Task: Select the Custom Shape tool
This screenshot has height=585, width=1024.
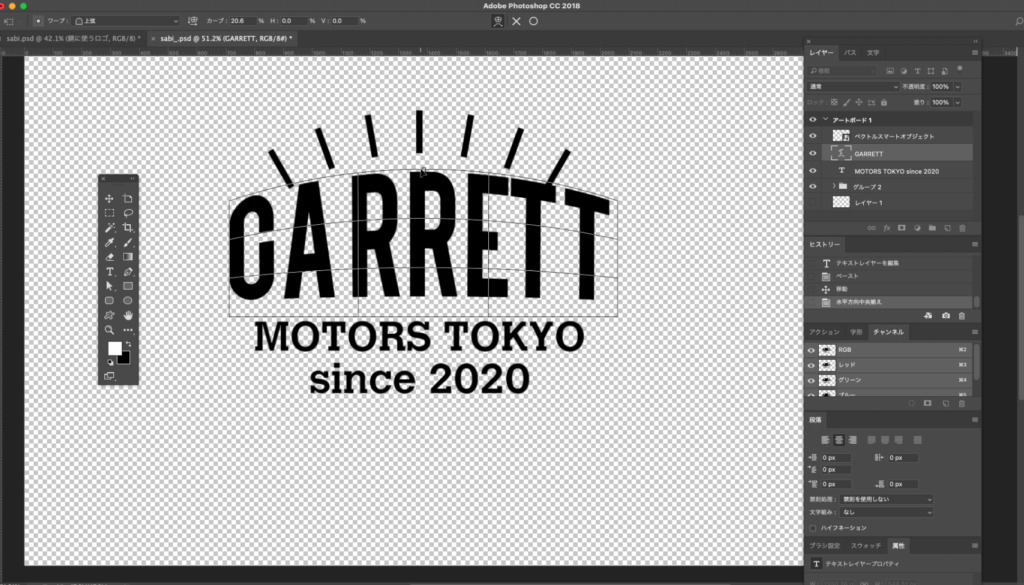Action: (109, 315)
